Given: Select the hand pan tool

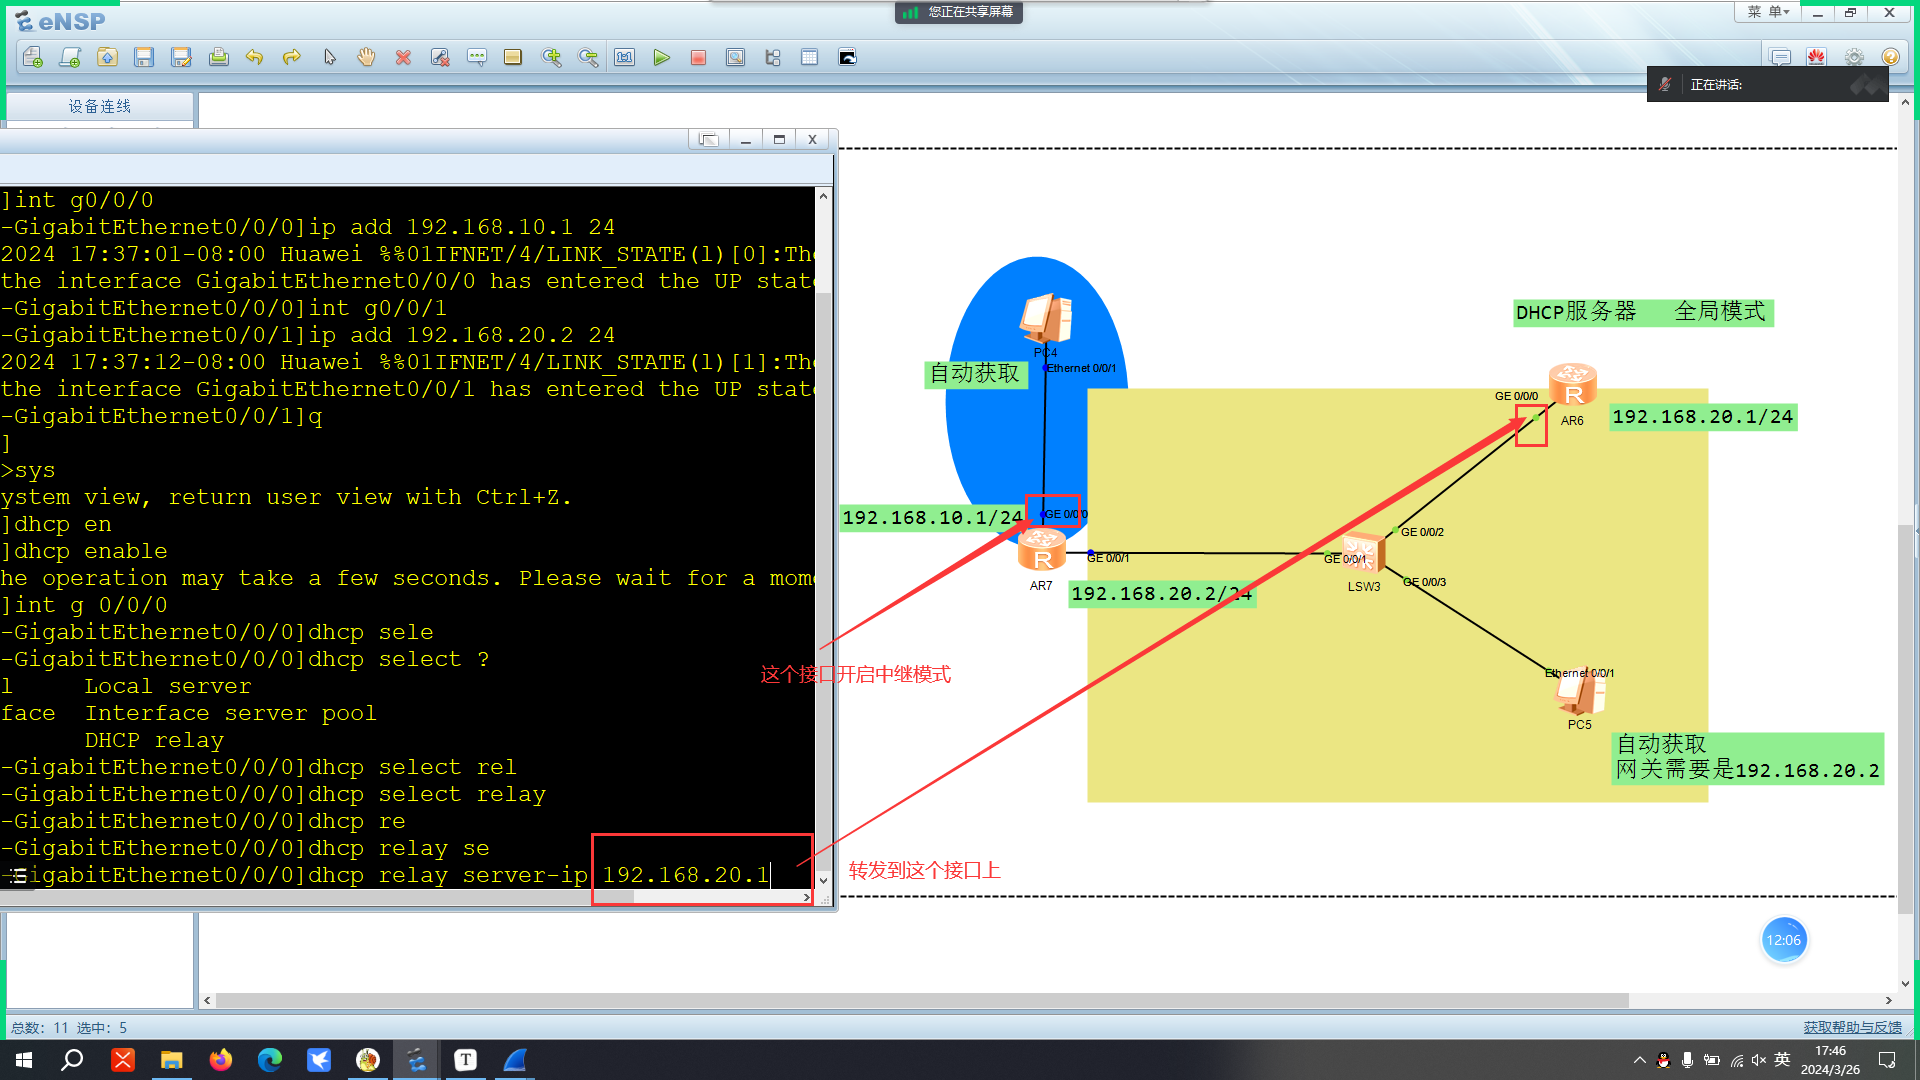Looking at the screenshot, I should click(x=365, y=57).
